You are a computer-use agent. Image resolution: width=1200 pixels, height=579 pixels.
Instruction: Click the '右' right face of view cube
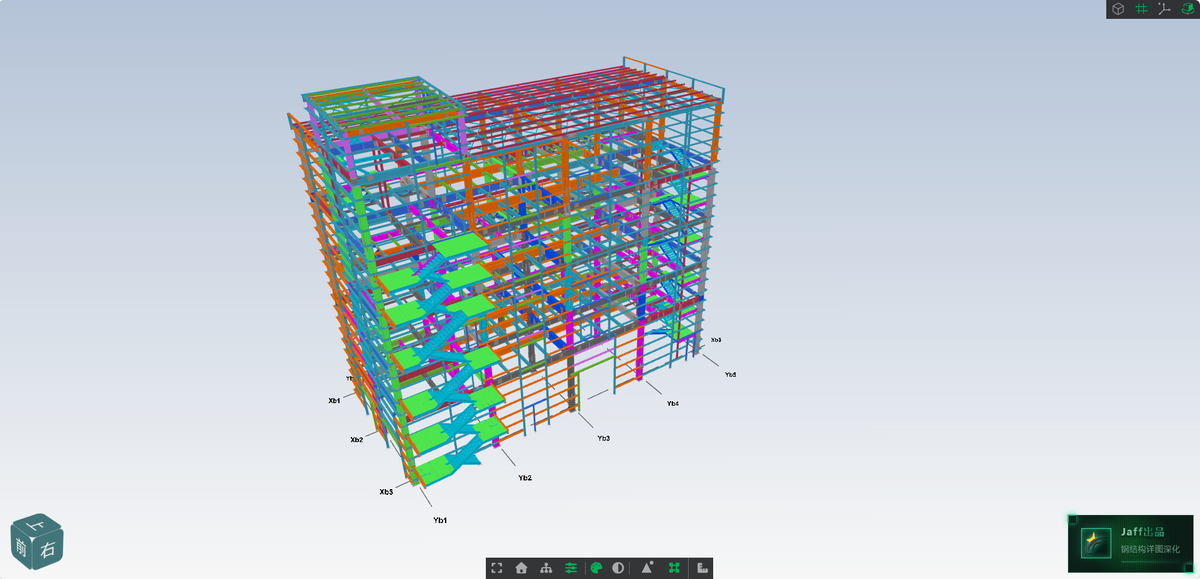click(48, 550)
